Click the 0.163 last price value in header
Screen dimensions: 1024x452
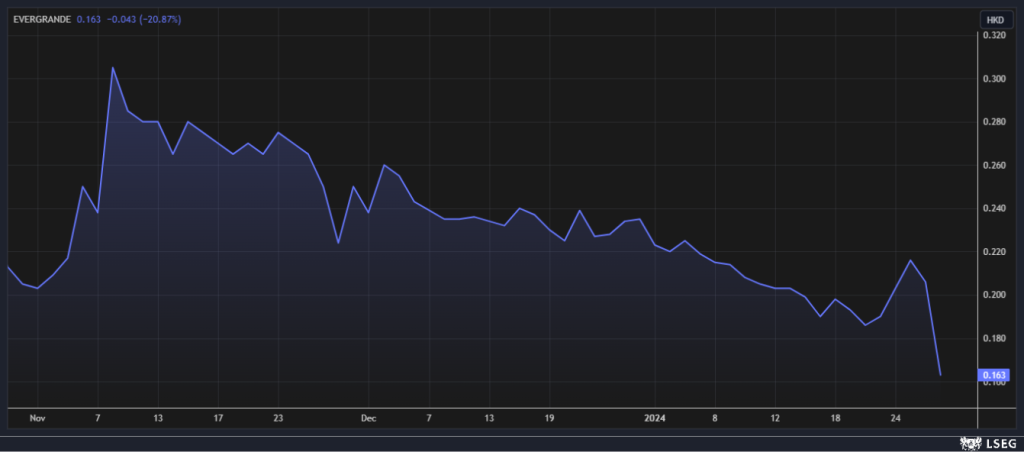(x=89, y=20)
